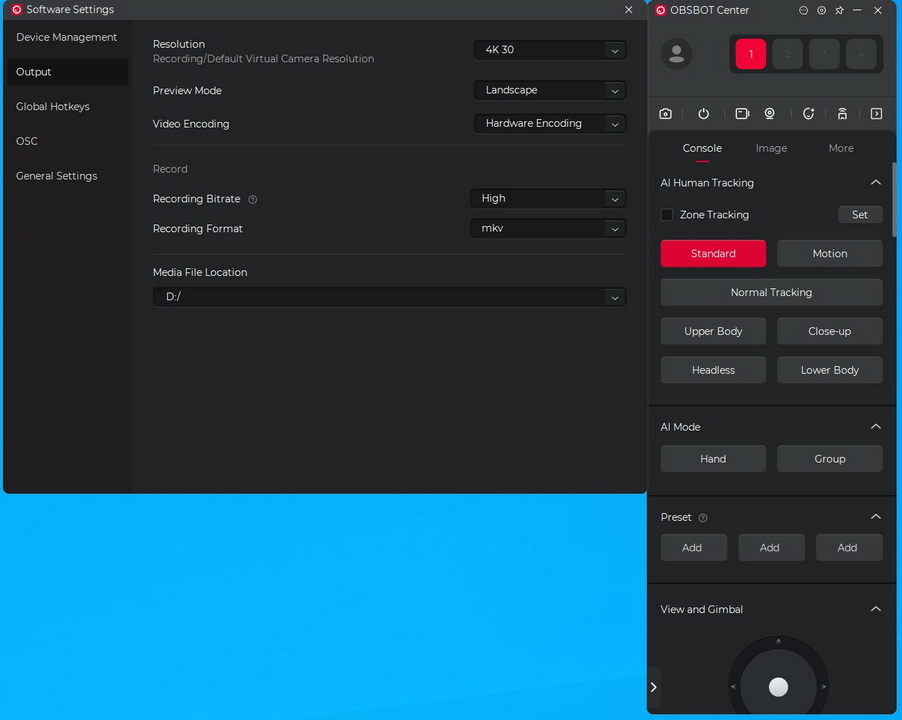The height and width of the screenshot is (720, 902).
Task: Expand the side panel with the arrow
Action: pos(653,687)
